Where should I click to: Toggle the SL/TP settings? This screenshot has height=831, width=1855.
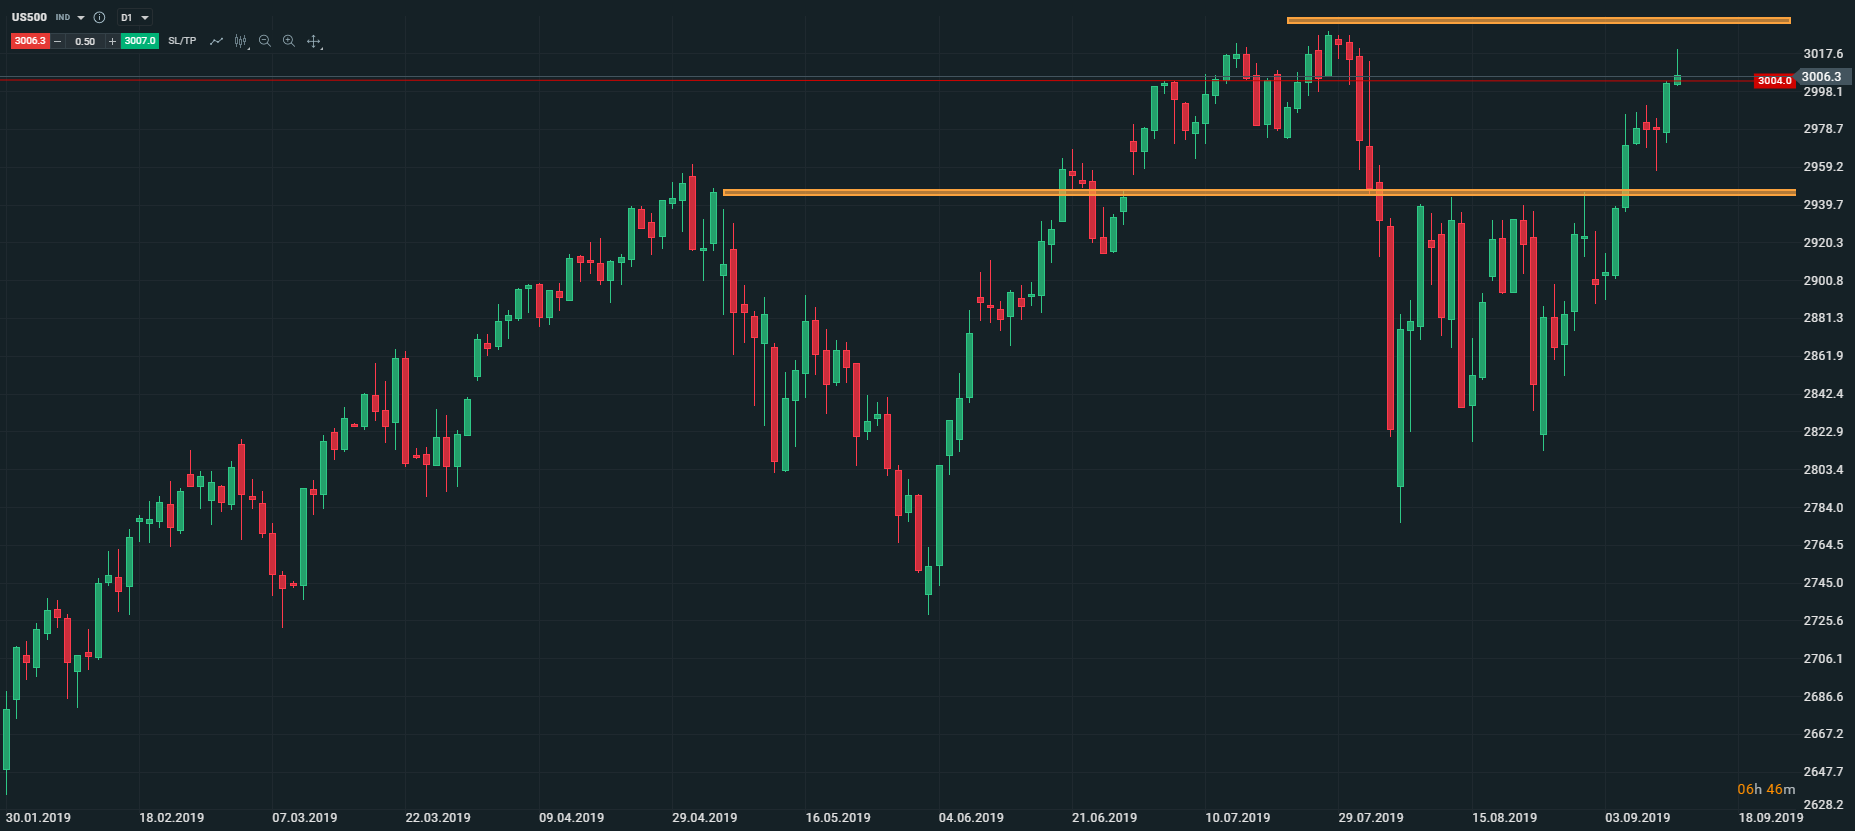pos(182,41)
